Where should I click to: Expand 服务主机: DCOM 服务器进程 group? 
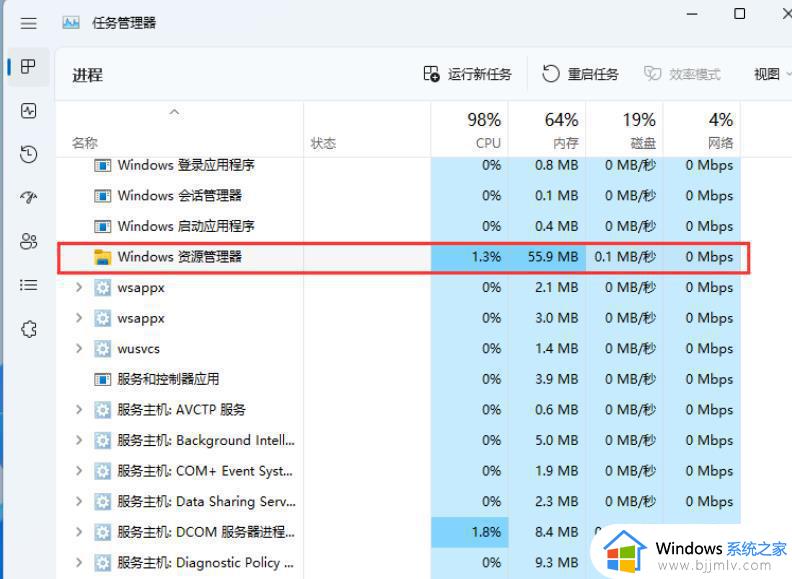(x=79, y=532)
